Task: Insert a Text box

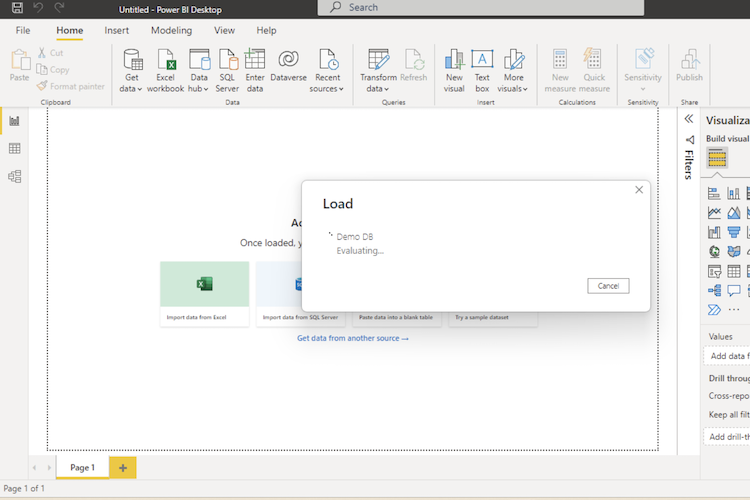Action: [x=482, y=70]
